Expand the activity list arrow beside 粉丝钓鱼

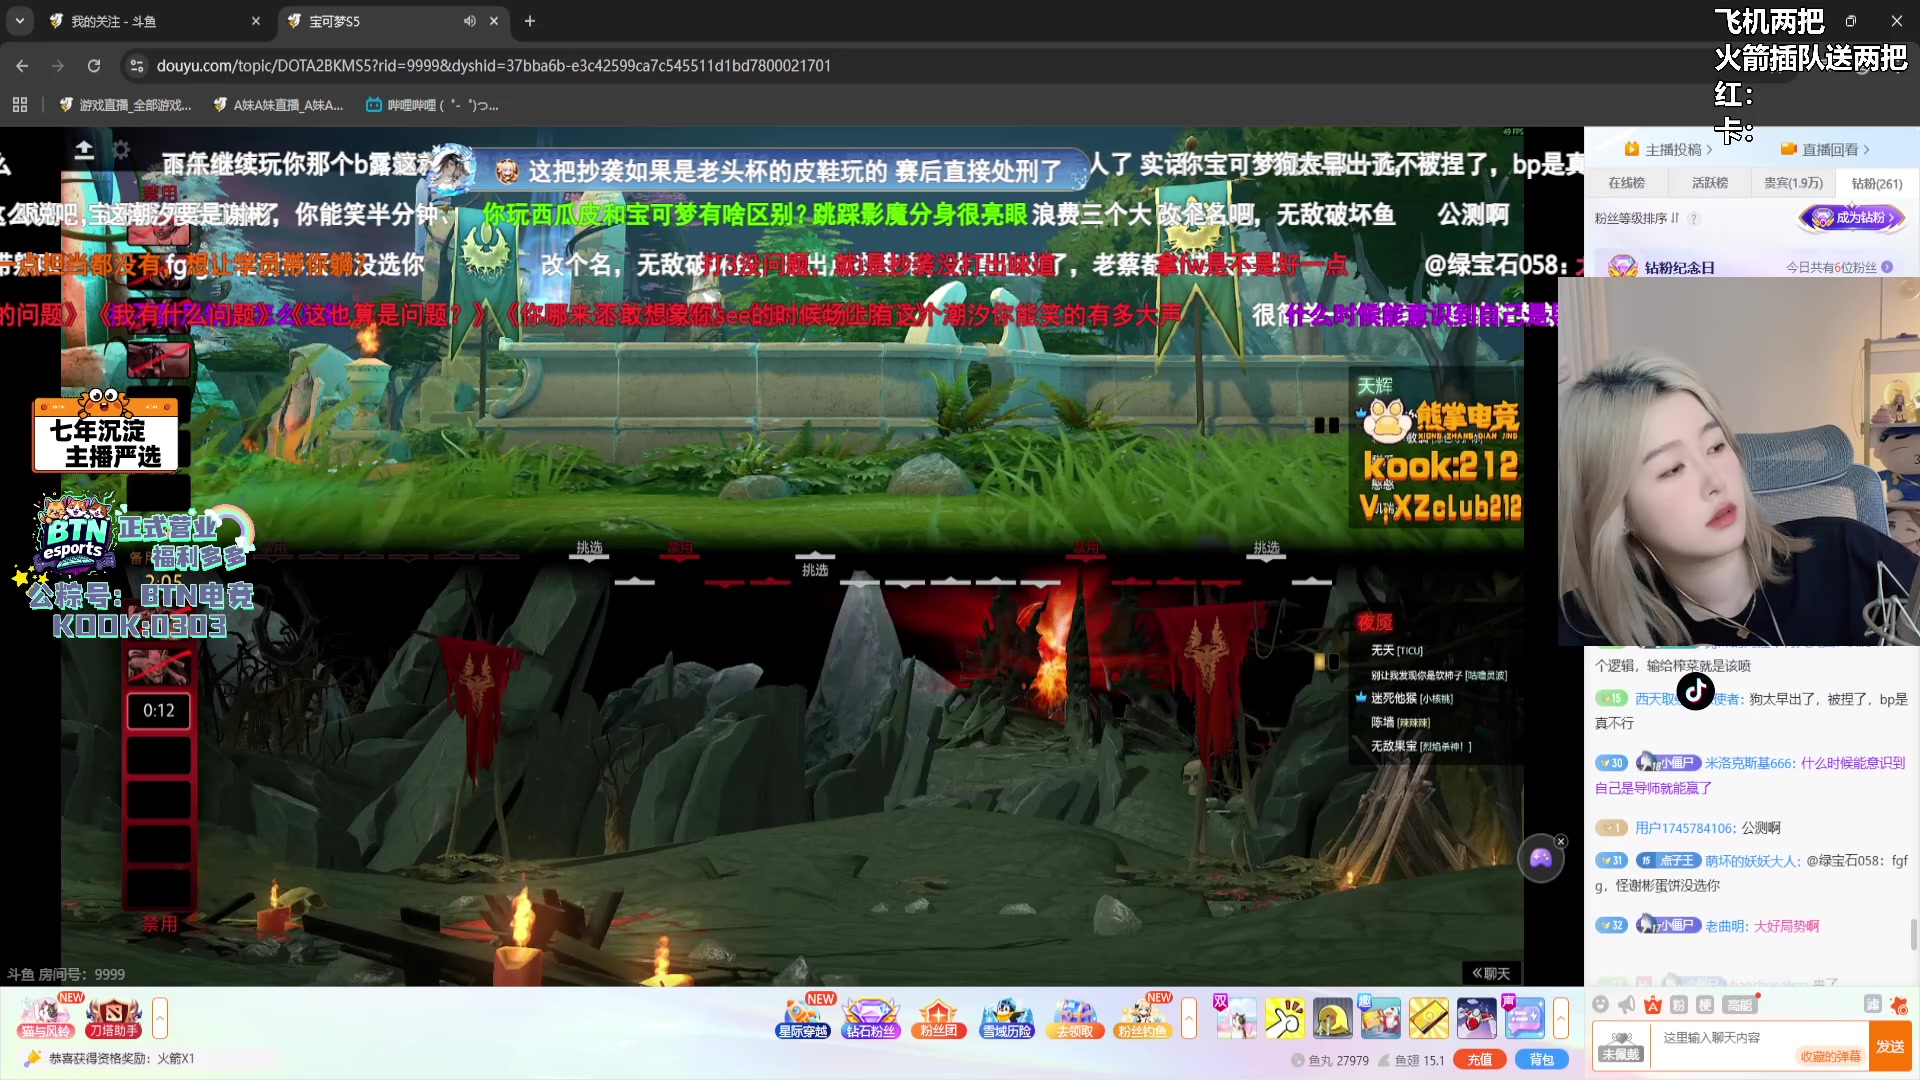click(1189, 1018)
